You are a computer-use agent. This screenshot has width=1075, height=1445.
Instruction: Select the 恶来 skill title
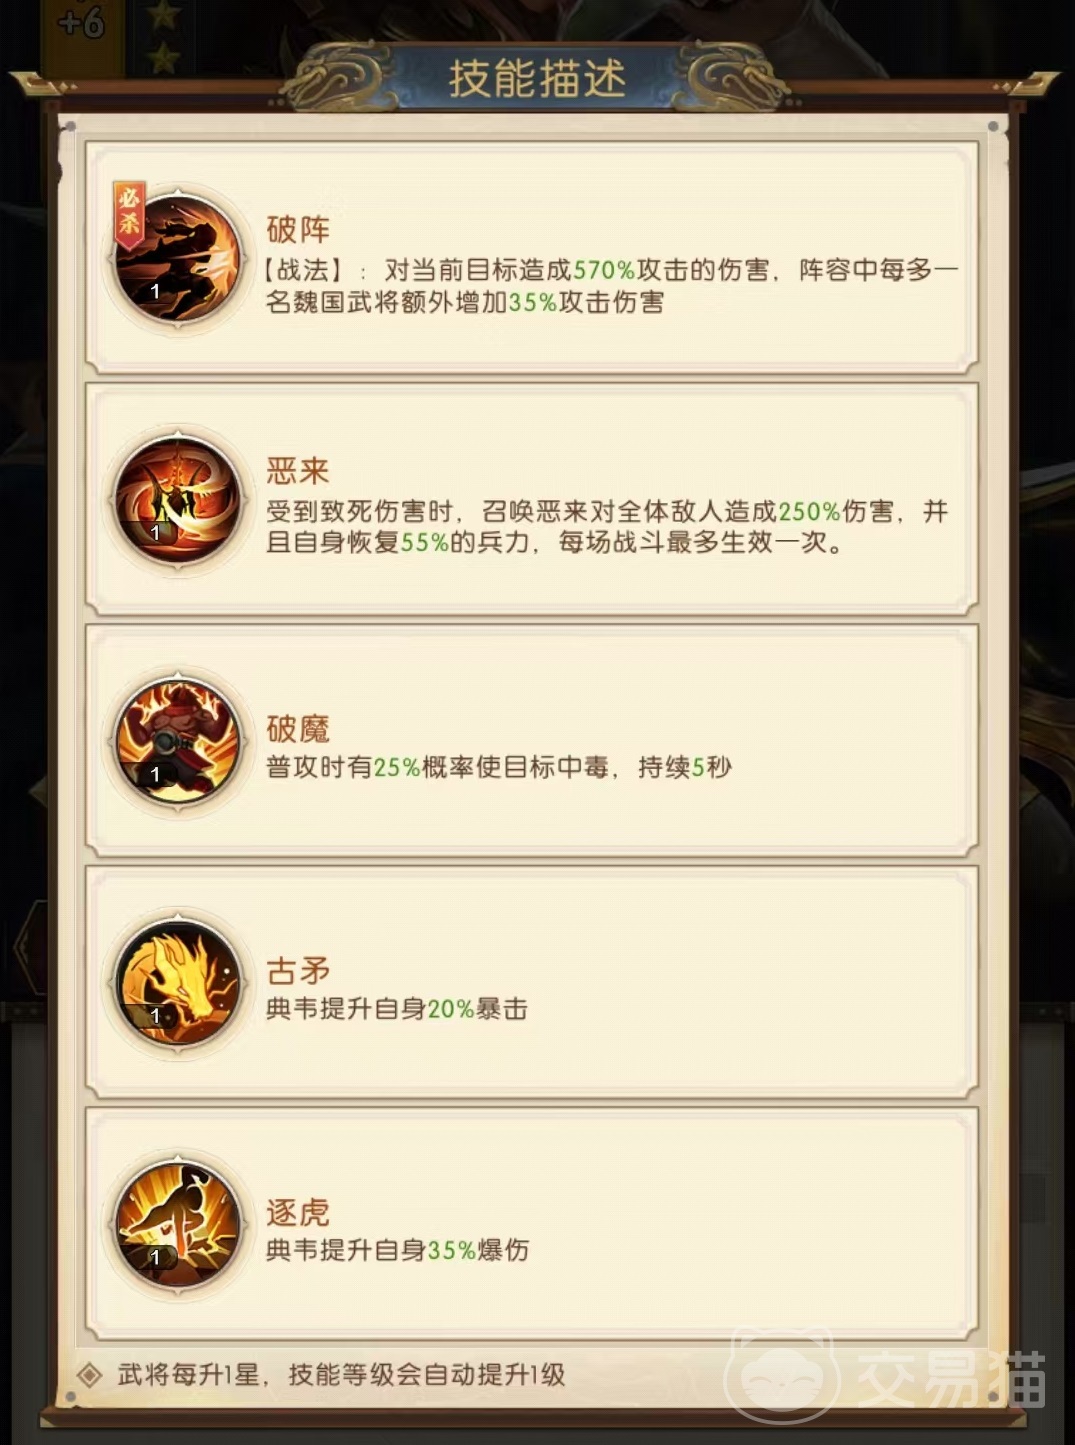[x=298, y=471]
